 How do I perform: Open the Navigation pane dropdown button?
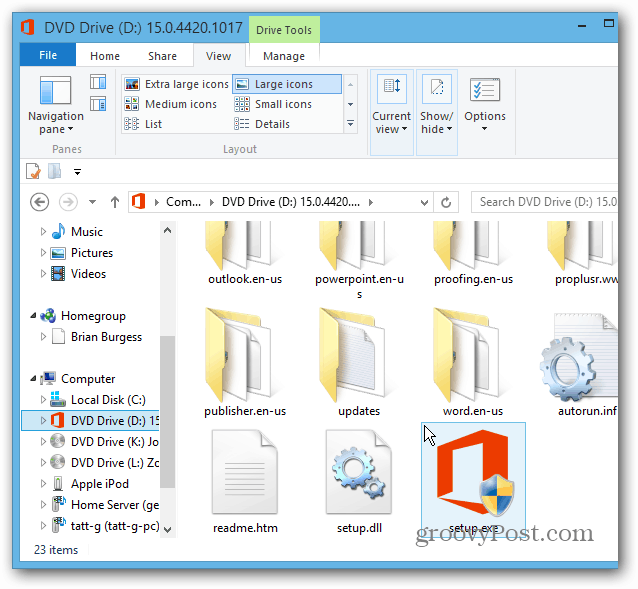click(x=56, y=105)
